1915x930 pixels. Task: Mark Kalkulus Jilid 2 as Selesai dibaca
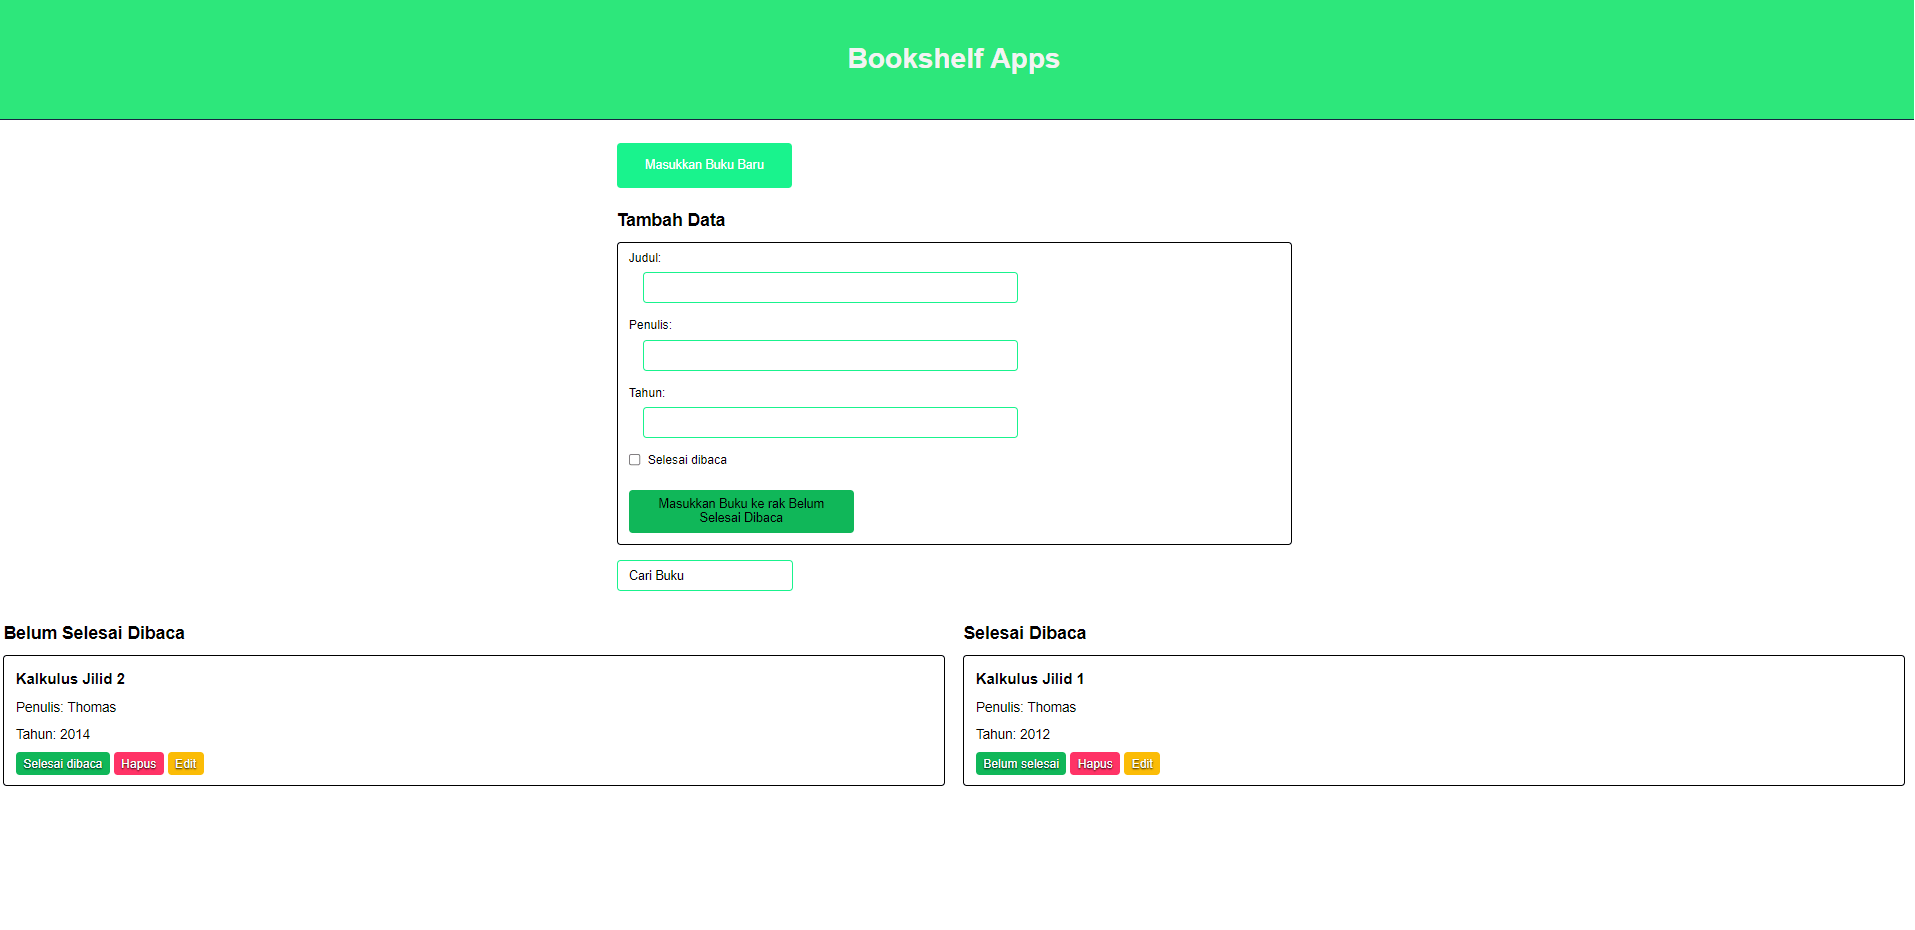tap(62, 763)
